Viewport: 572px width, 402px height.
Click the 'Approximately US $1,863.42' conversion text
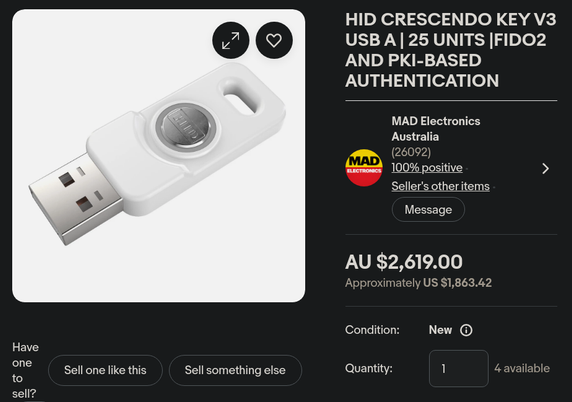[x=418, y=283]
